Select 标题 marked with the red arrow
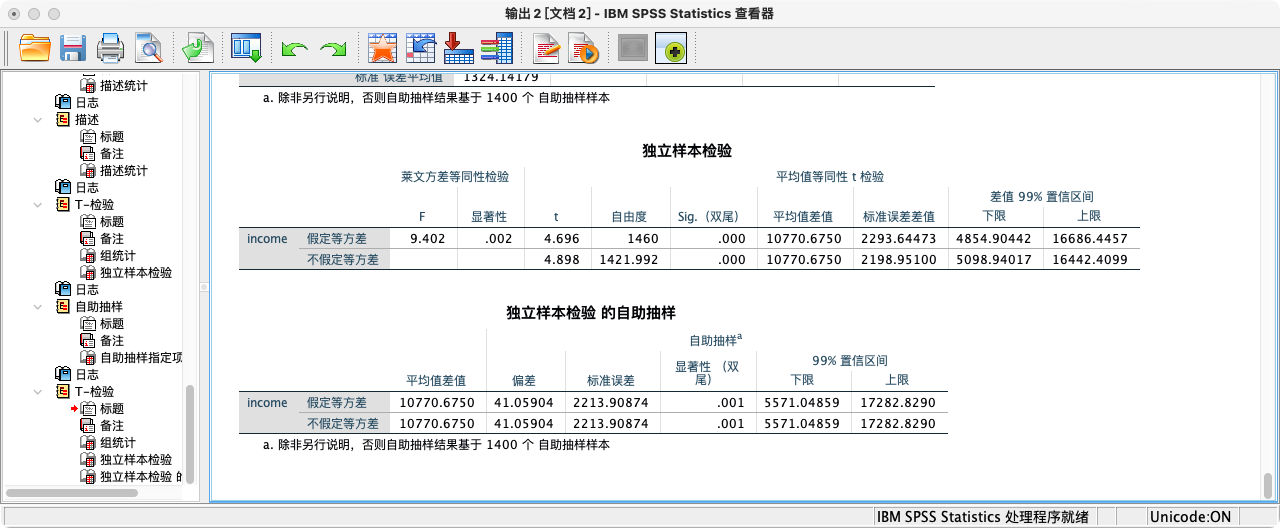Screen dimensions: 1280x528 (x=112, y=408)
